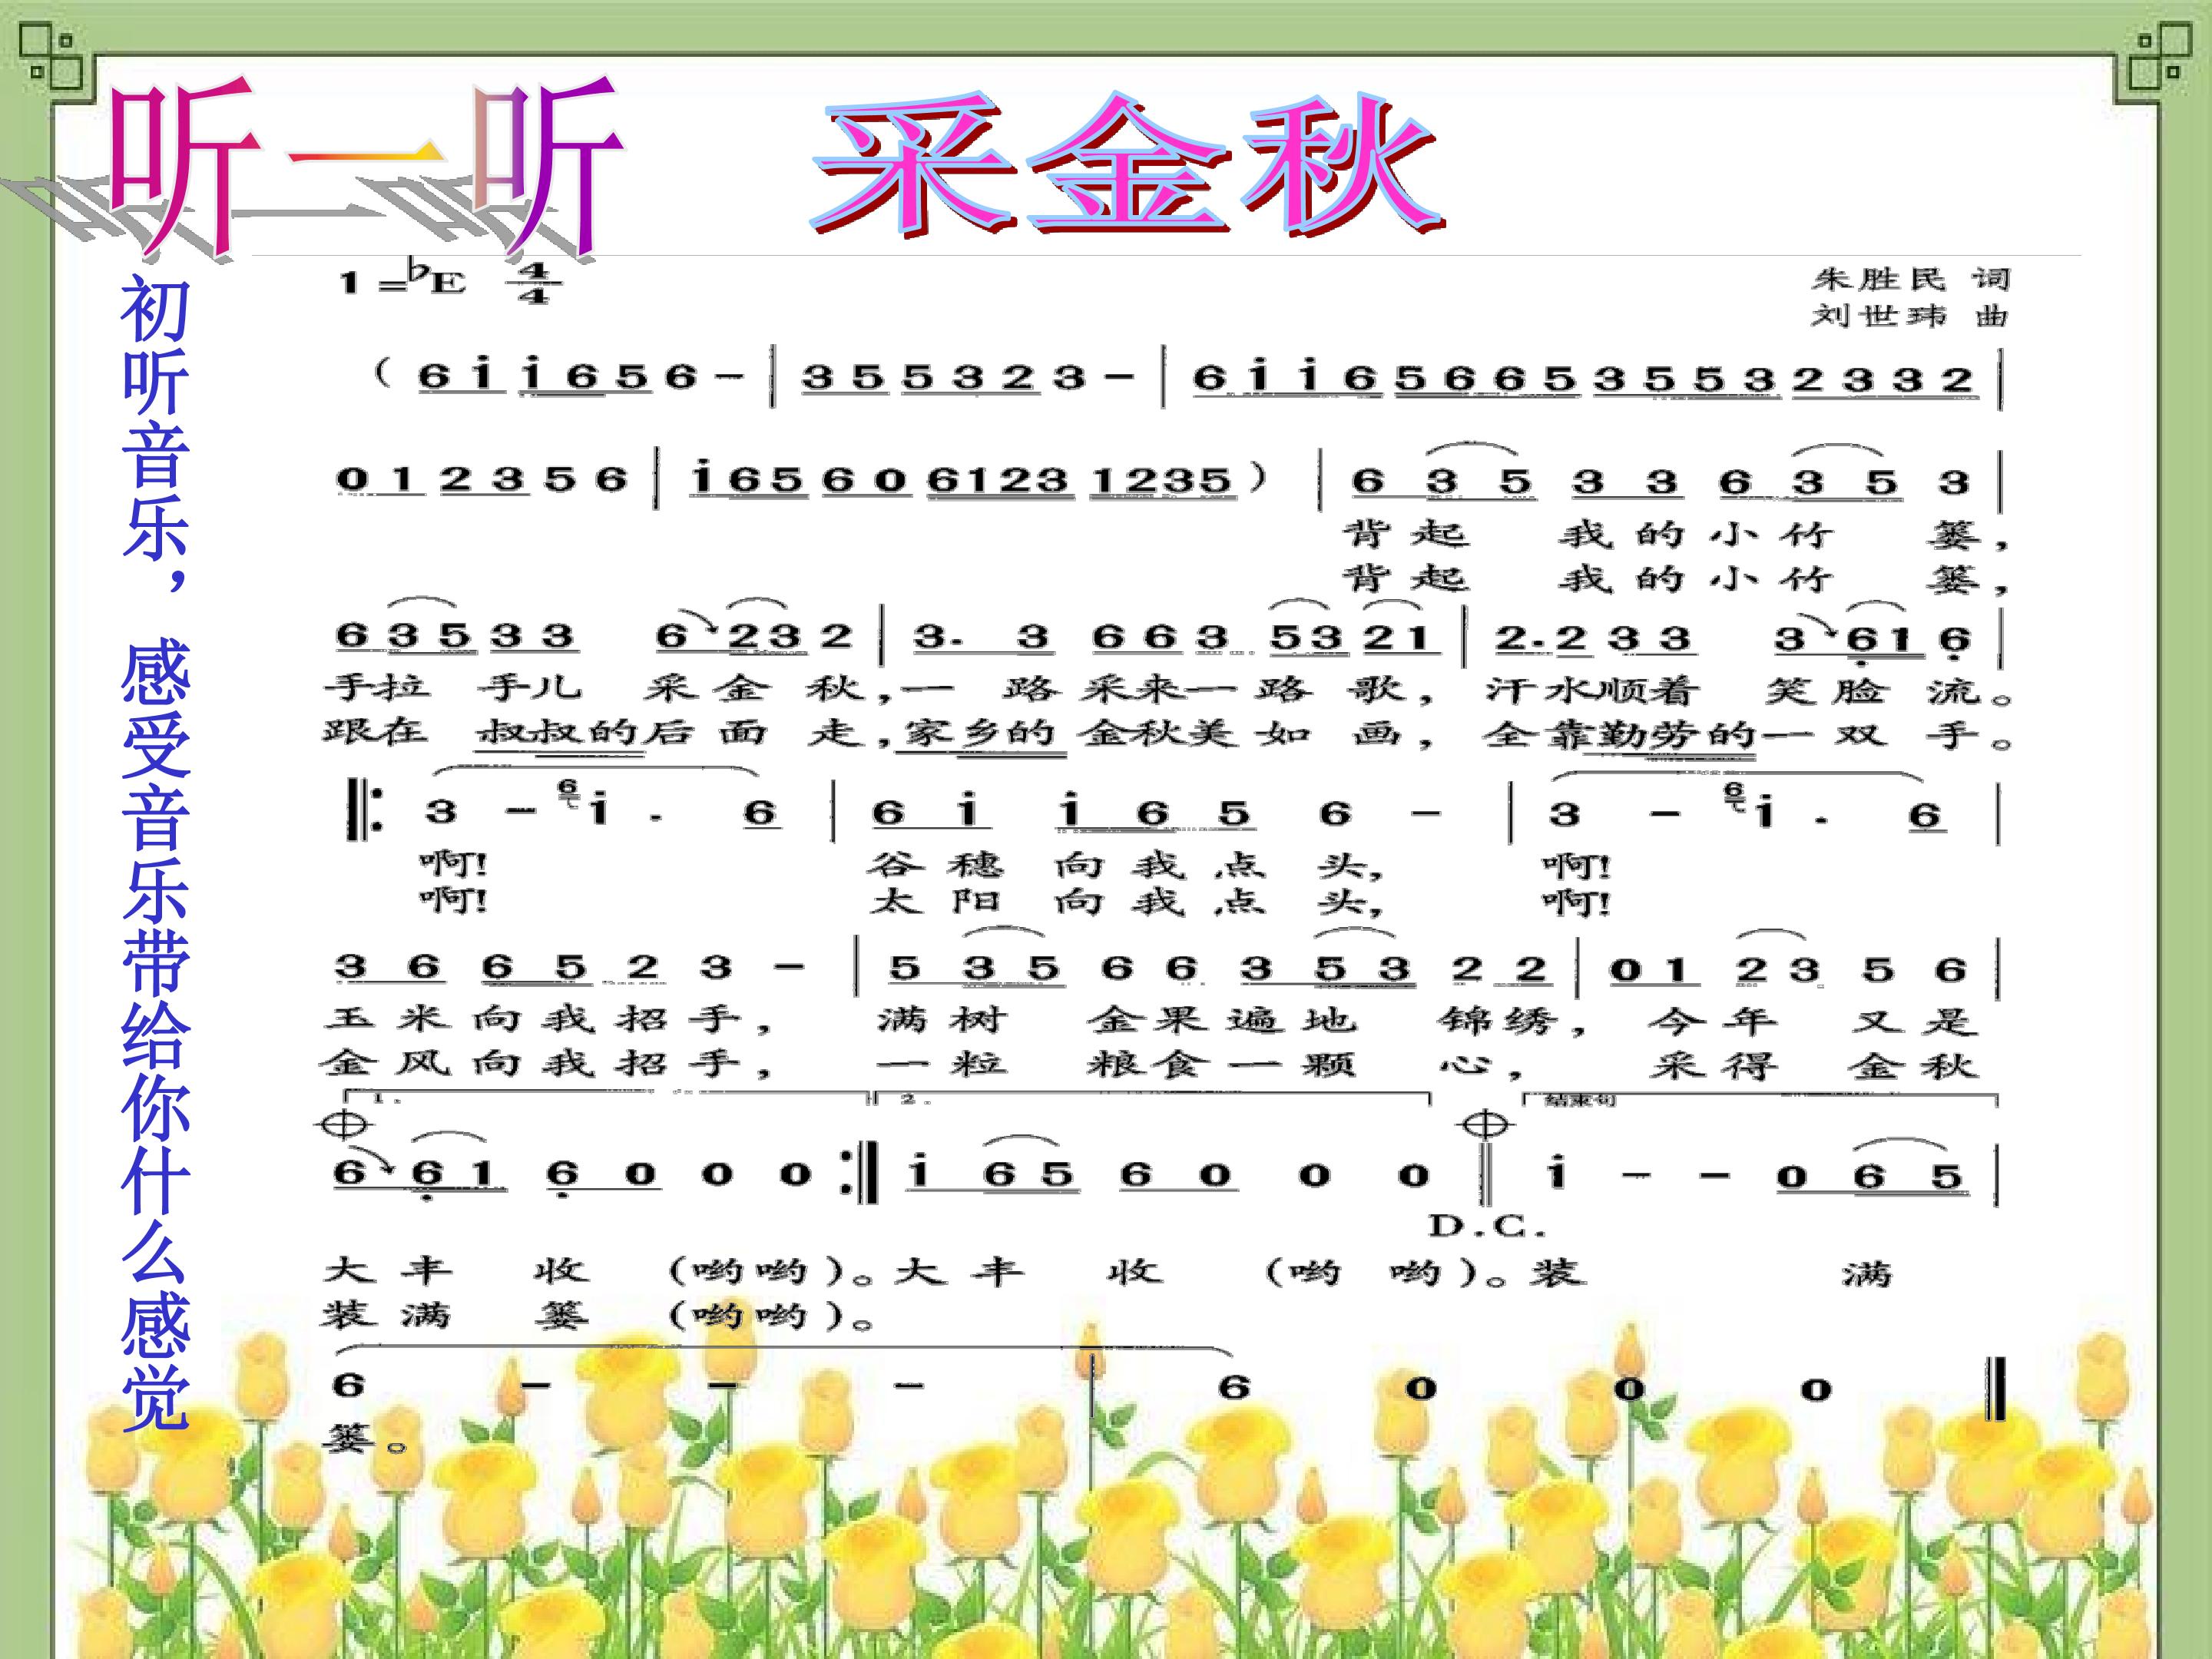This screenshot has width=2212, height=1659.
Task: Click the "结束句" ending label
Action: 1581,1101
